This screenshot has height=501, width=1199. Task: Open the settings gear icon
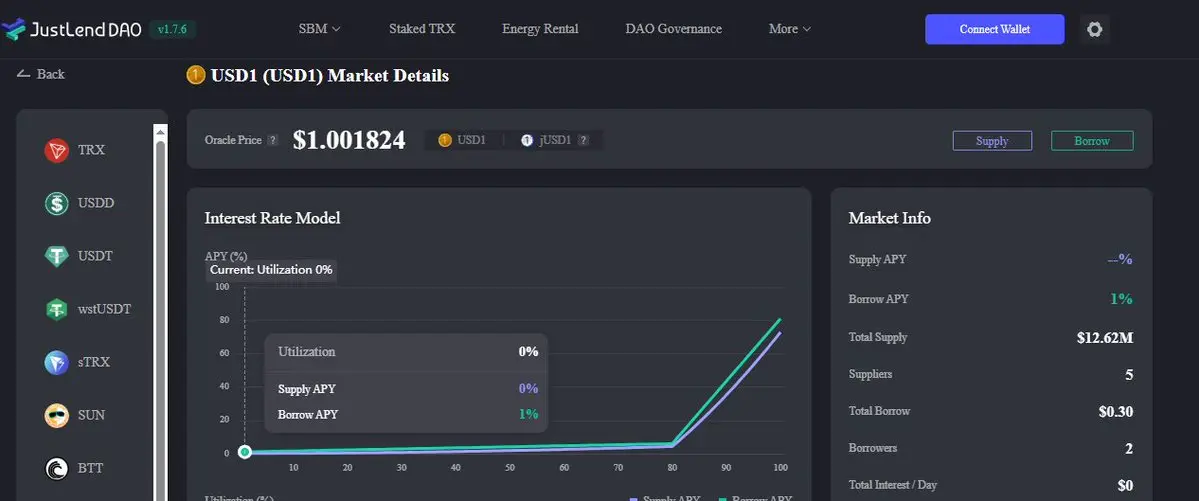click(x=1094, y=29)
